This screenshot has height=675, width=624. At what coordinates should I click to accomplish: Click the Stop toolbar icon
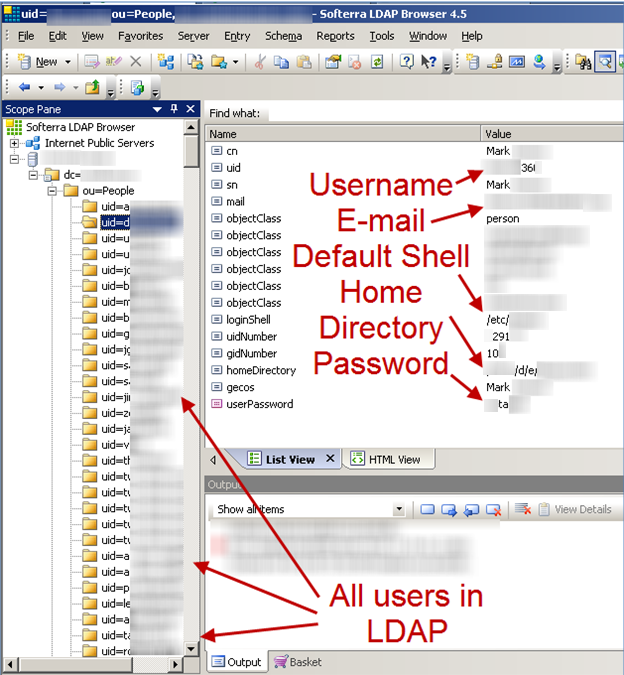click(x=355, y=62)
